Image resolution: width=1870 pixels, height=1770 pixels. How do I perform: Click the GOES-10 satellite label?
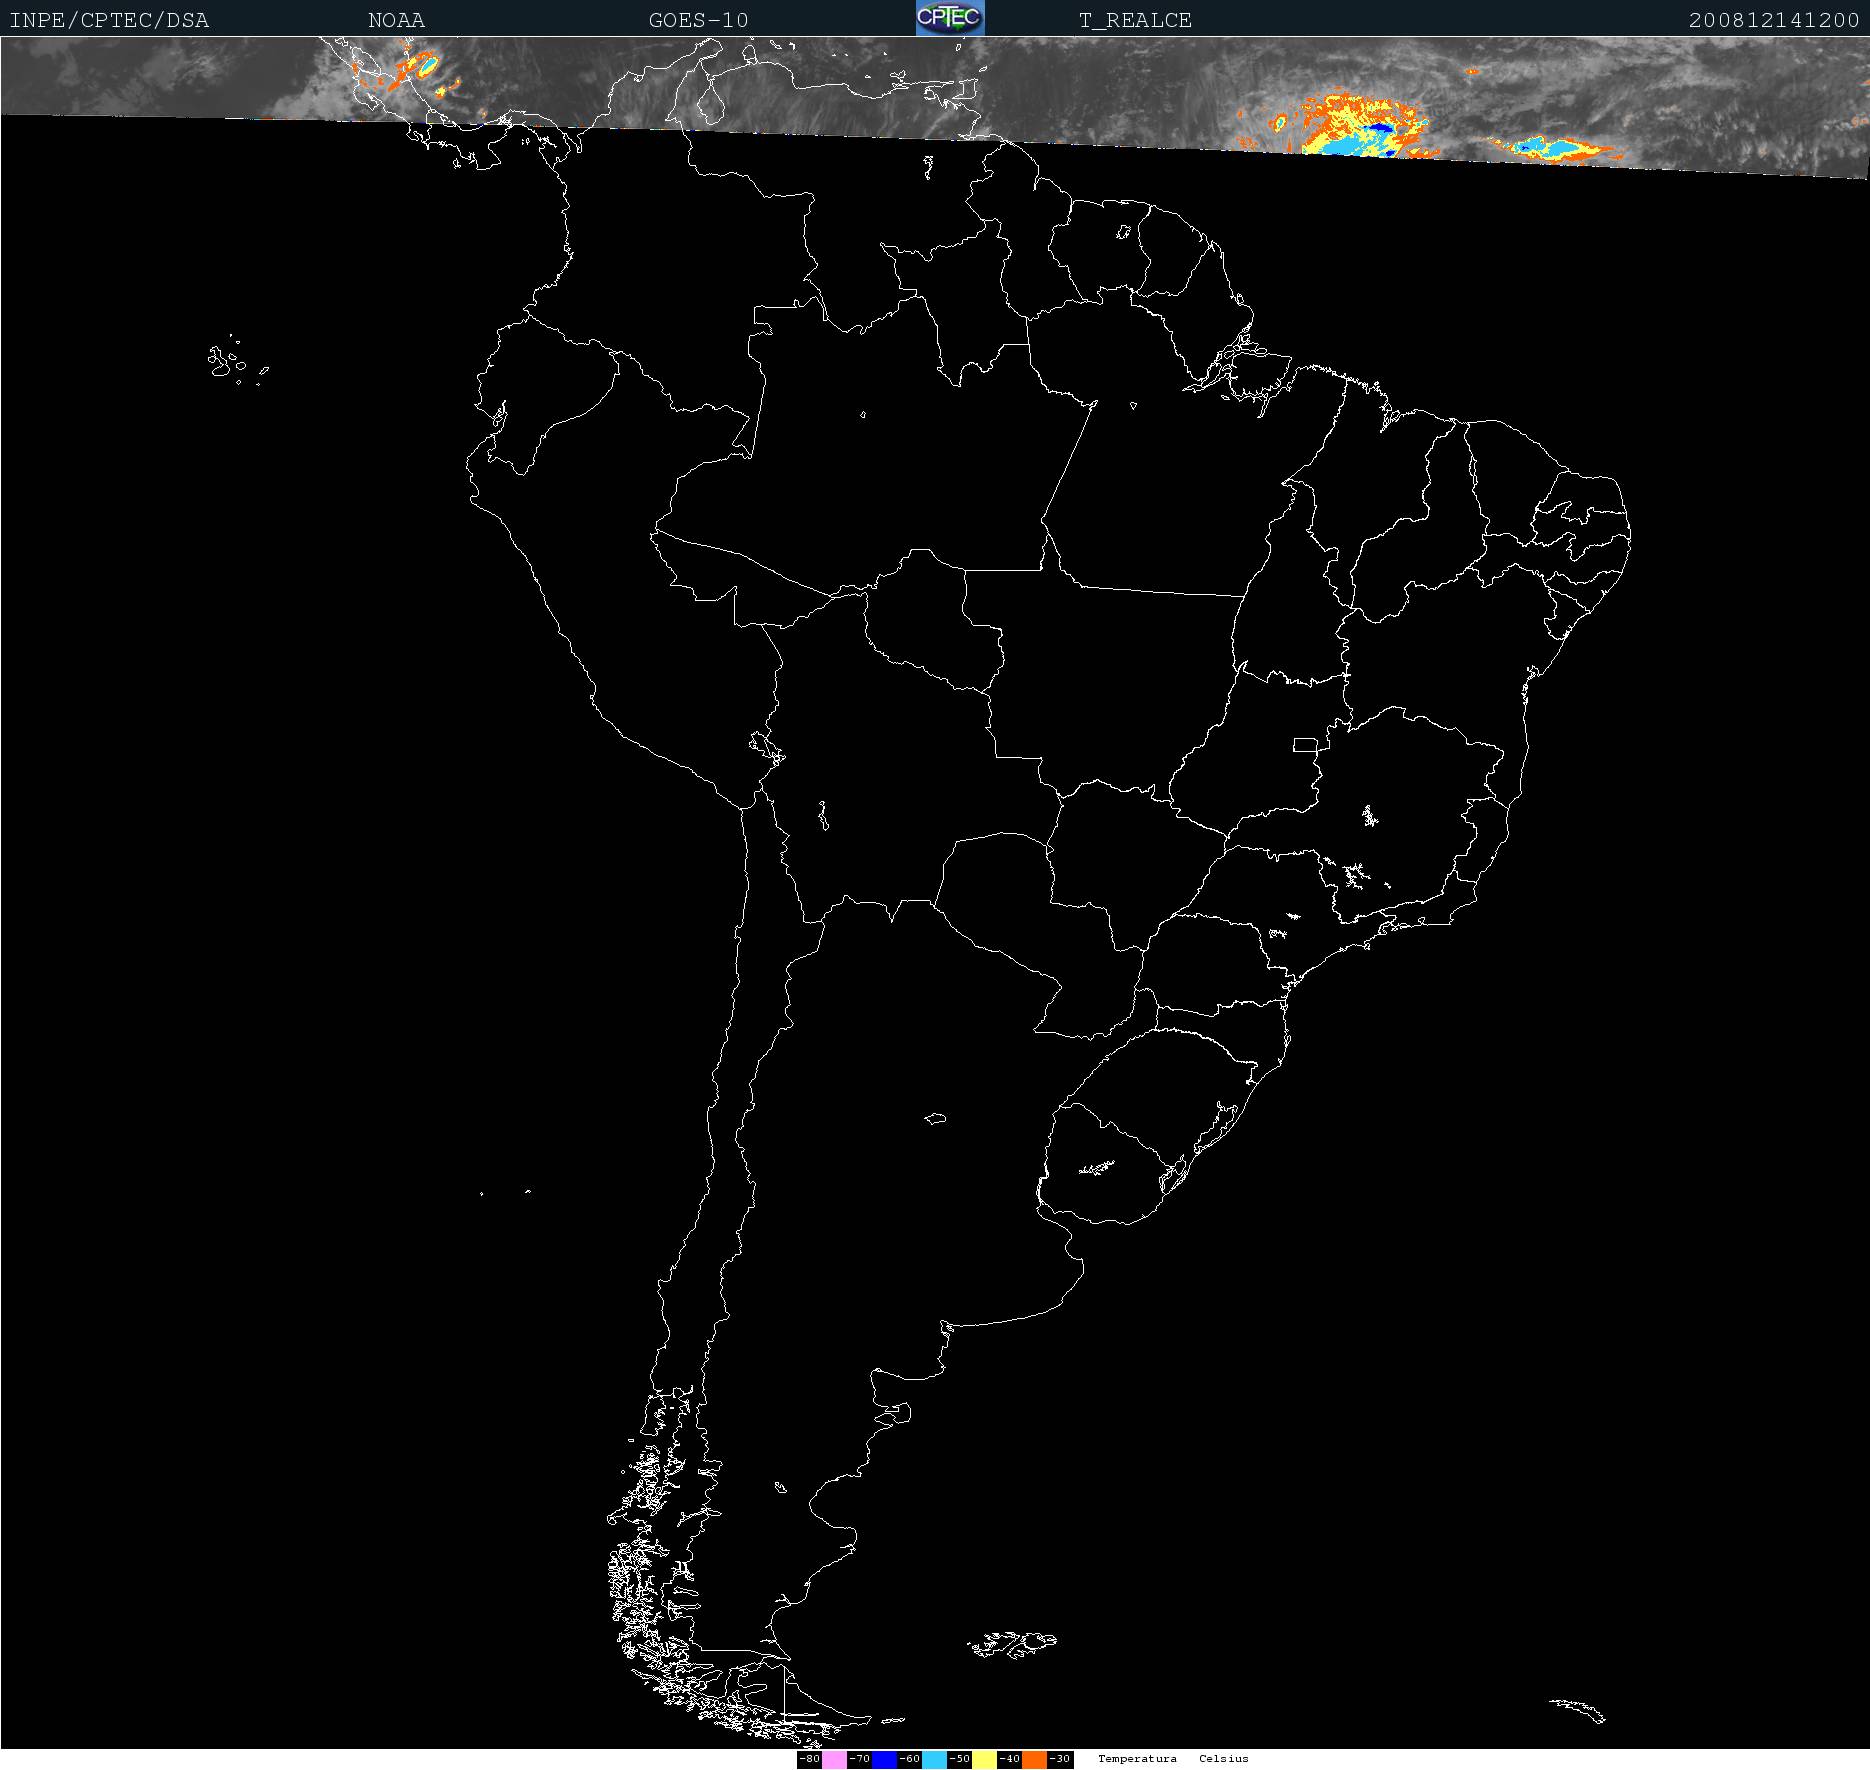(698, 20)
